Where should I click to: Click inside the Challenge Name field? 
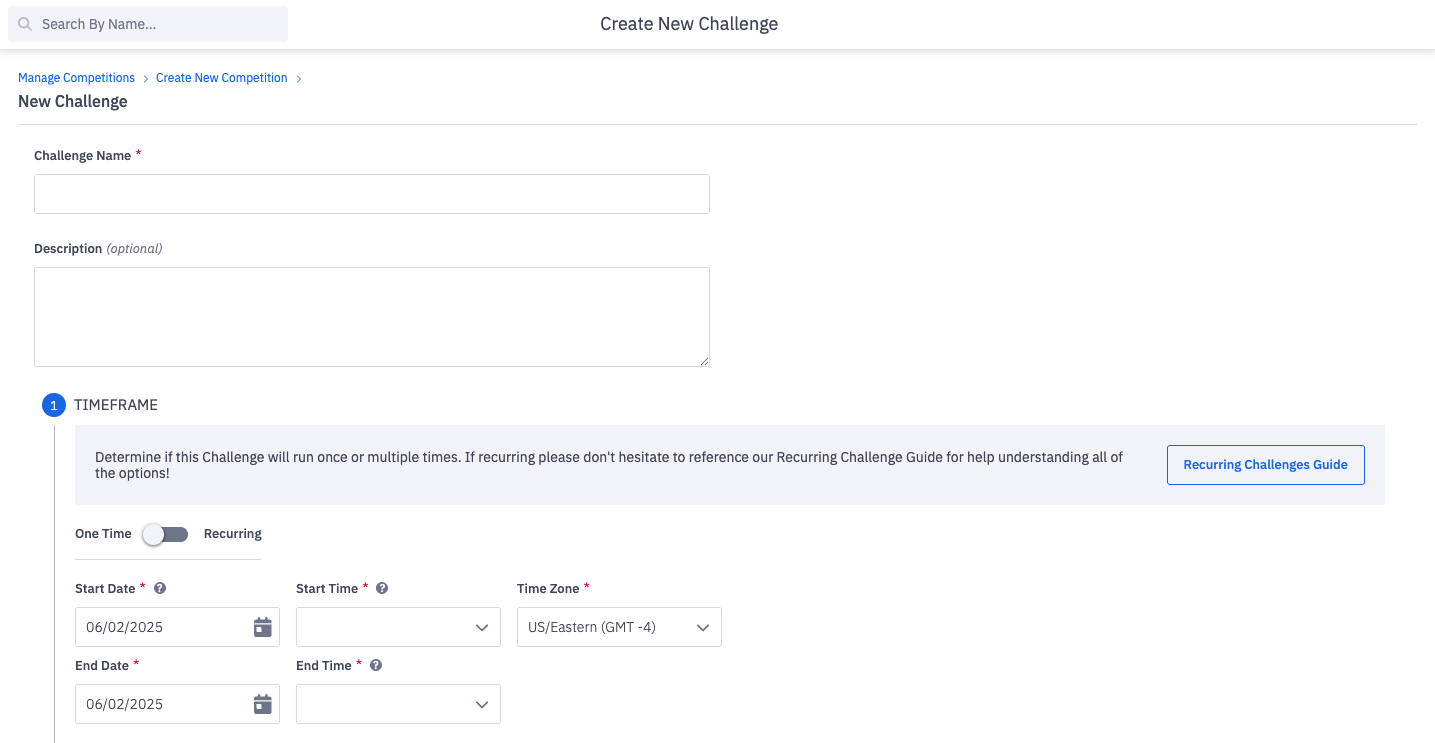coord(371,194)
